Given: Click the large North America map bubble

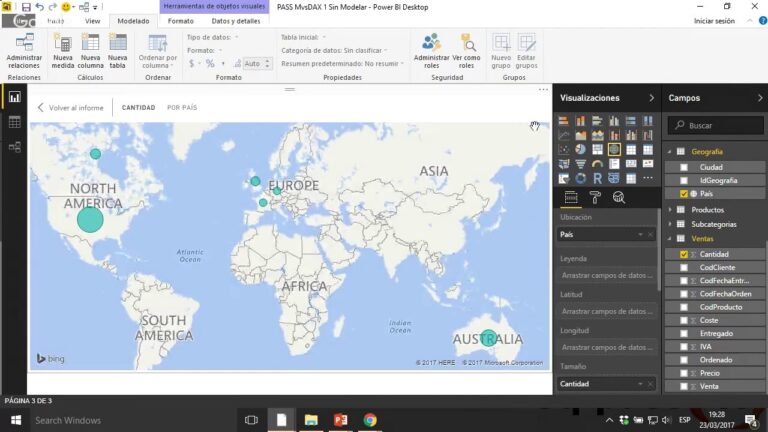Looking at the screenshot, I should (90, 219).
